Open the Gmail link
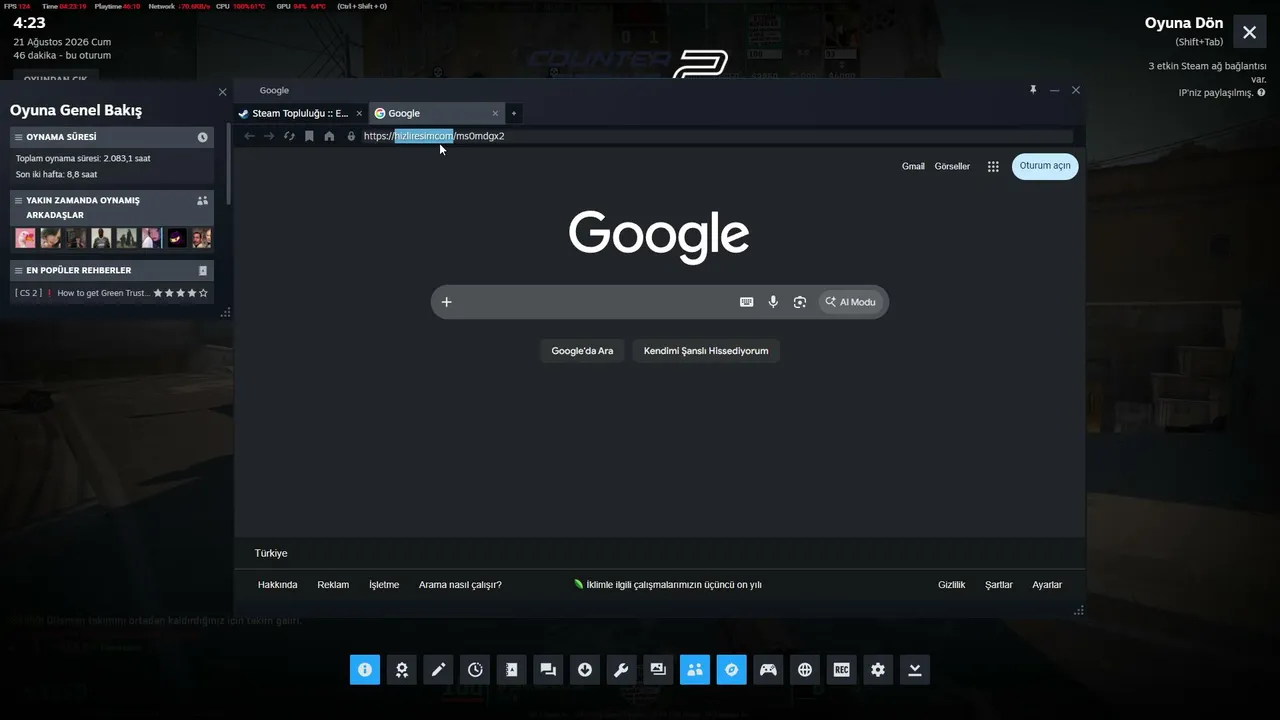 click(x=913, y=167)
